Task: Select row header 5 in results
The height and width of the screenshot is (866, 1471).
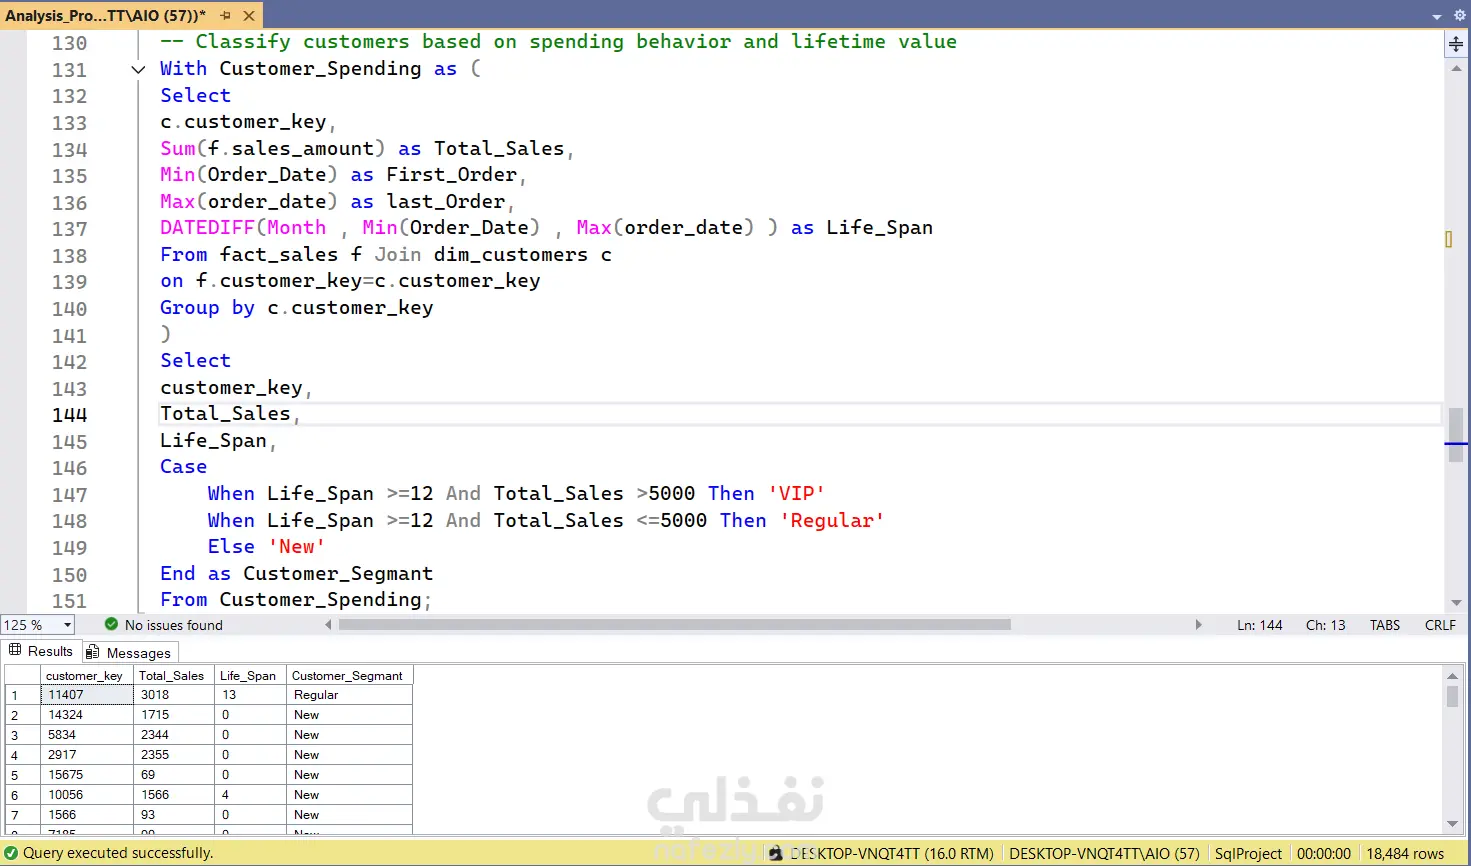Action: coord(22,775)
